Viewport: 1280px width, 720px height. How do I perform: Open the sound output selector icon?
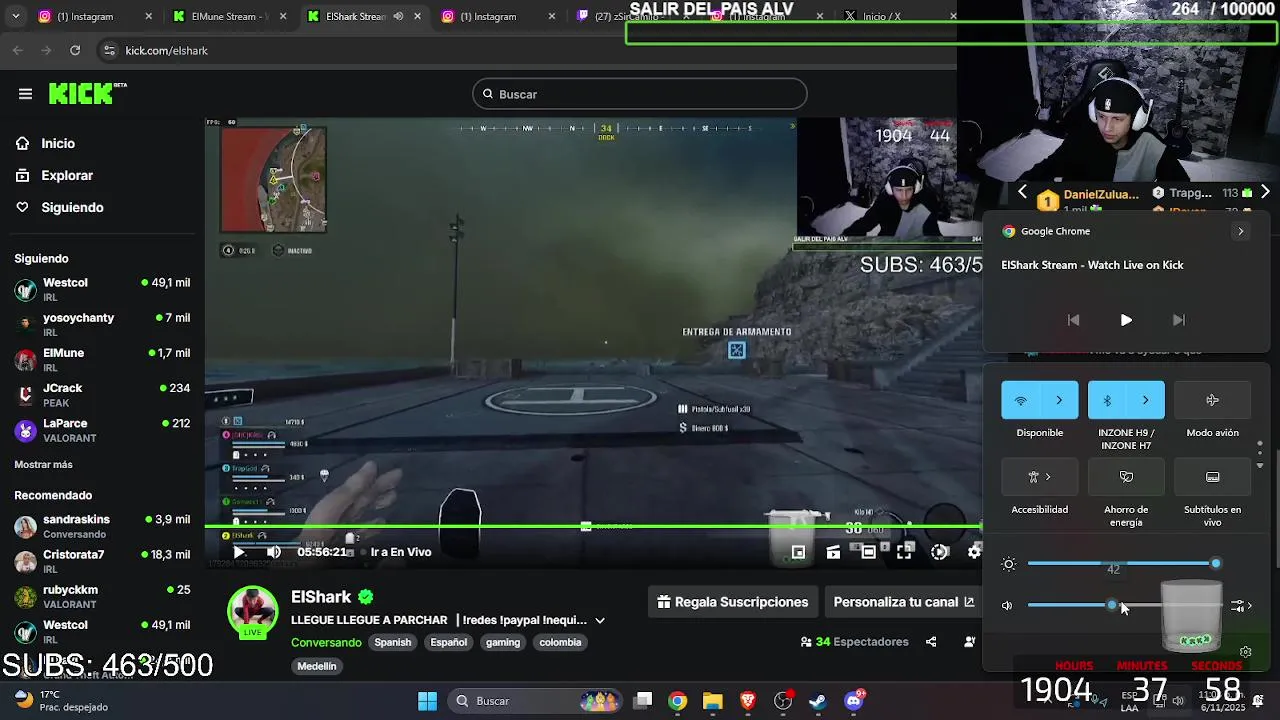1241,606
